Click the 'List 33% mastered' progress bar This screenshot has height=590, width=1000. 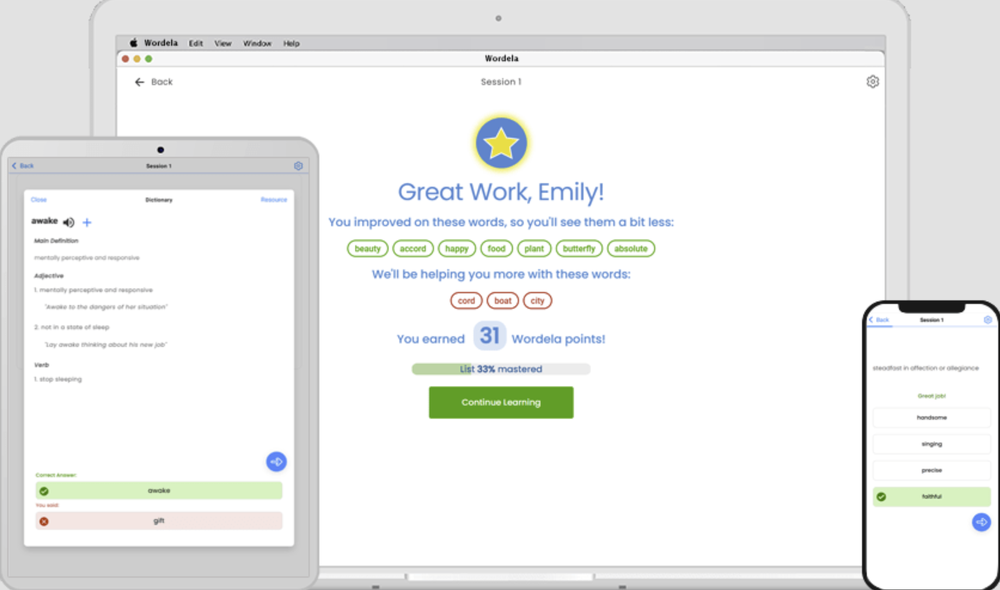[x=500, y=368]
